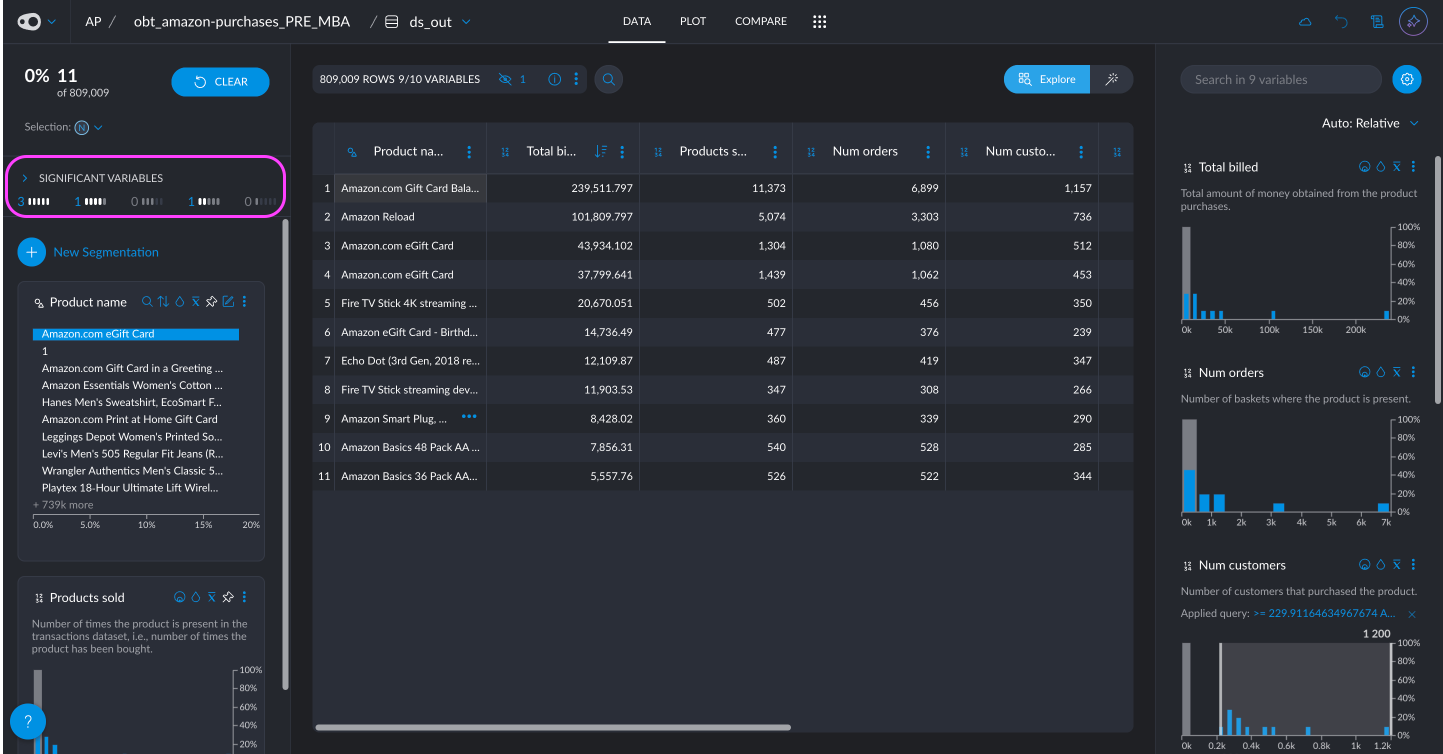This screenshot has width=1443, height=754.
Task: Open the cloud sync icon
Action: tap(1305, 21)
